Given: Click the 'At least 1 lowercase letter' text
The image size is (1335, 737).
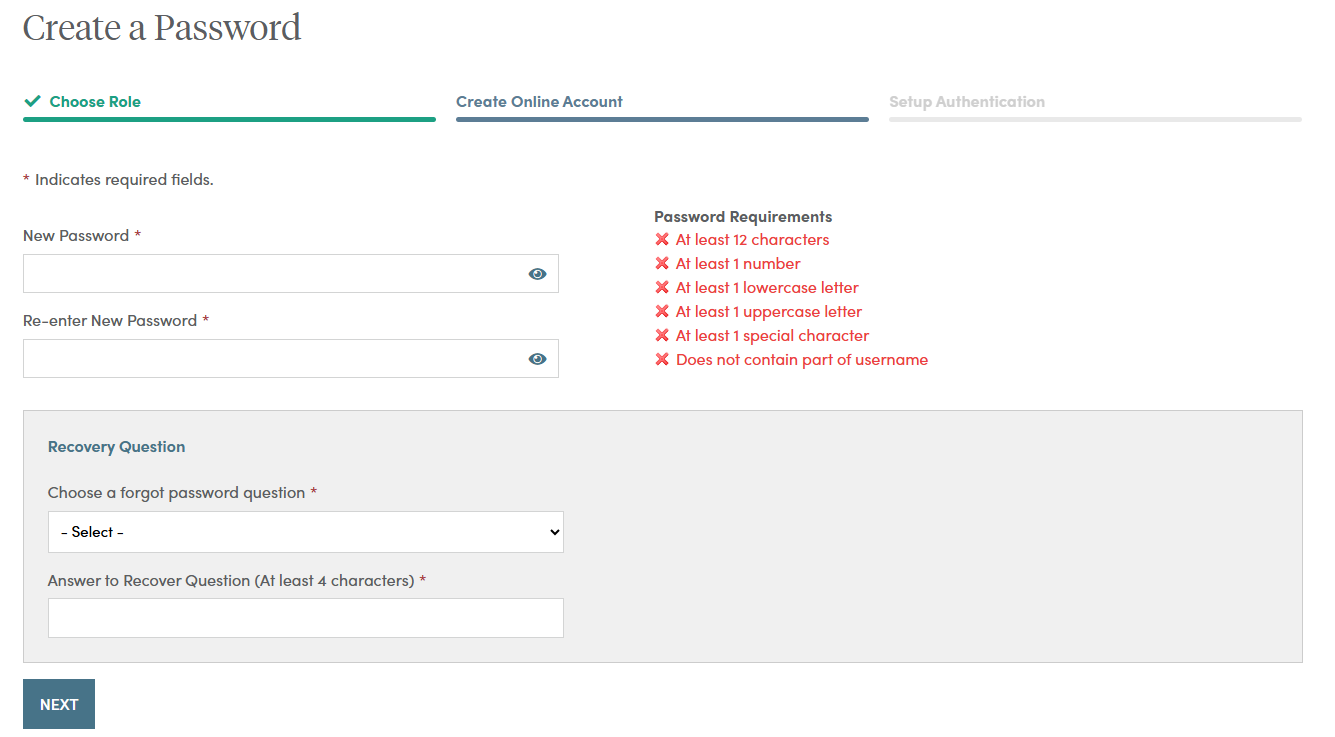Looking at the screenshot, I should pos(767,288).
